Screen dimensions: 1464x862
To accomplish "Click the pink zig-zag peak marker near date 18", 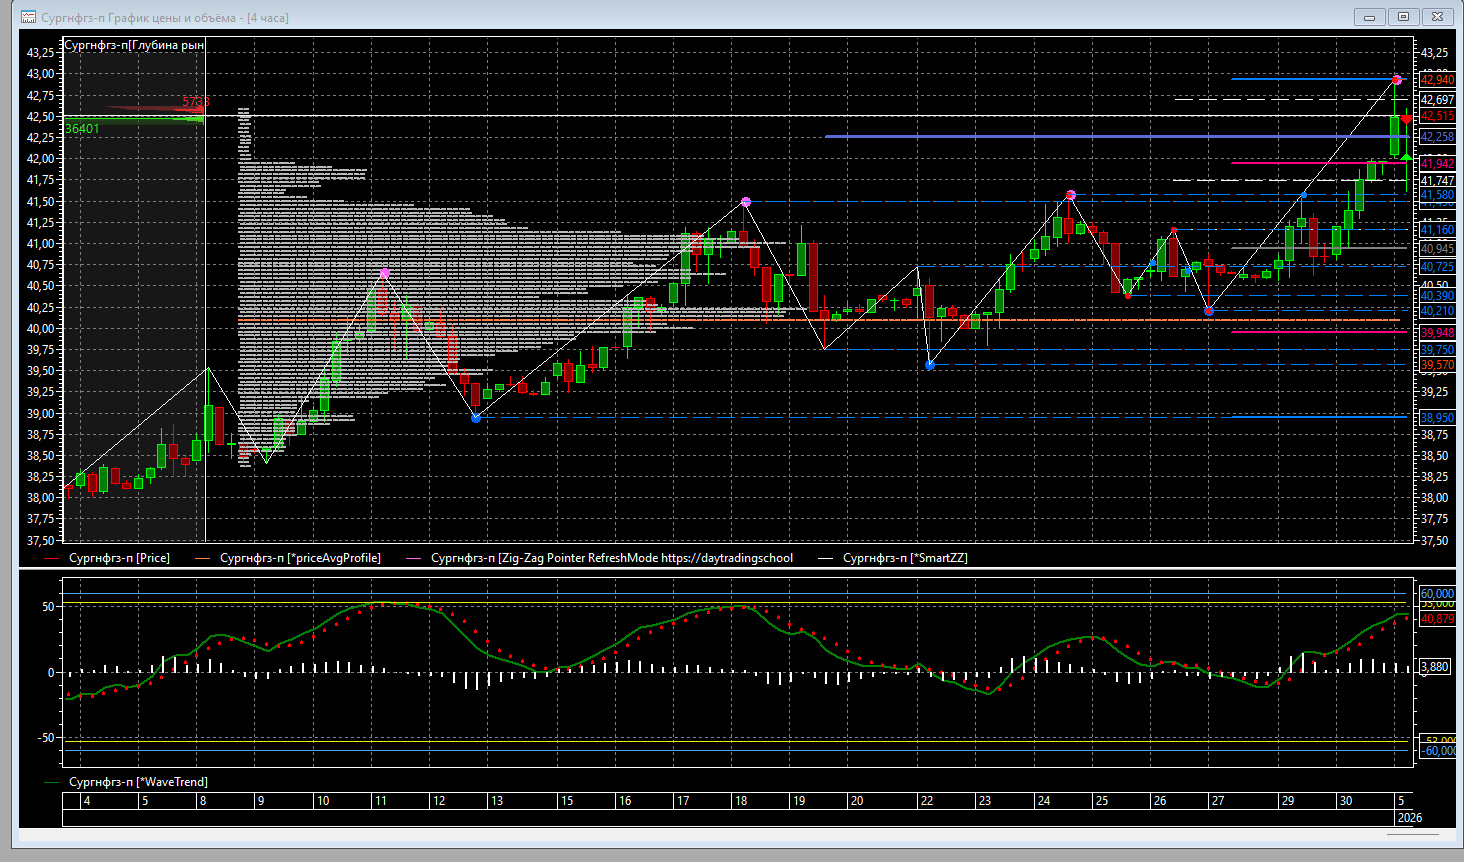I will (x=746, y=202).
